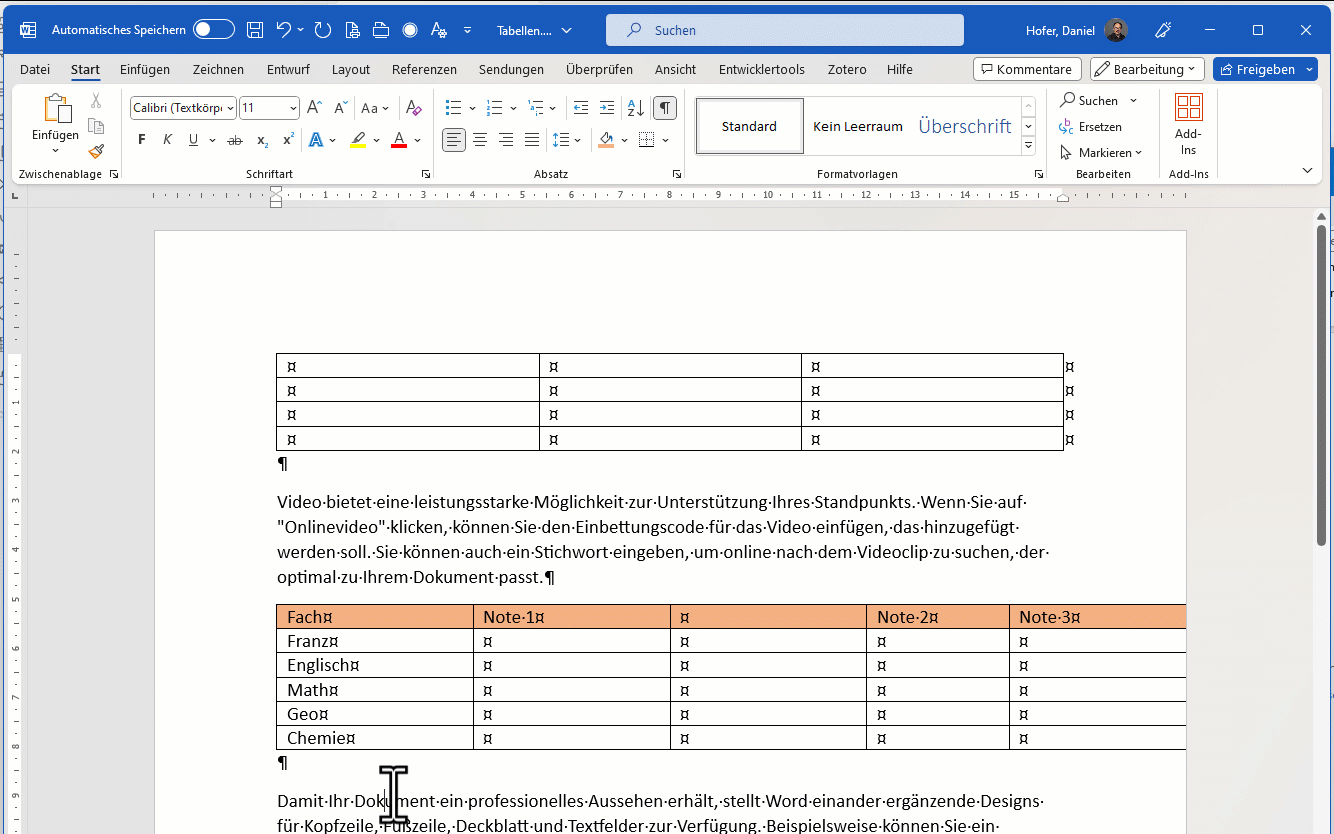
Task: Center align the paragraph text
Action: click(480, 140)
